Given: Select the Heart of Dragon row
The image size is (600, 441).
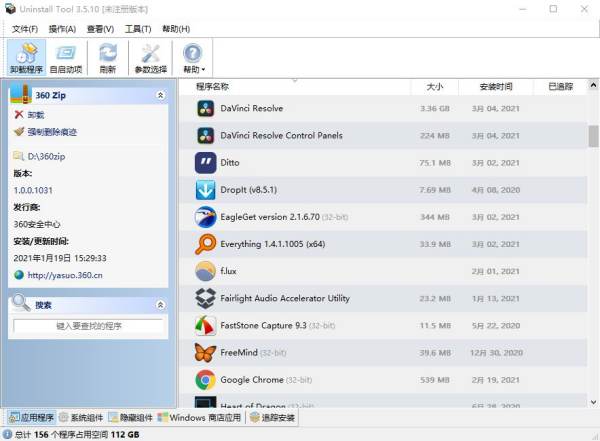Looking at the screenshot, I should (383, 402).
